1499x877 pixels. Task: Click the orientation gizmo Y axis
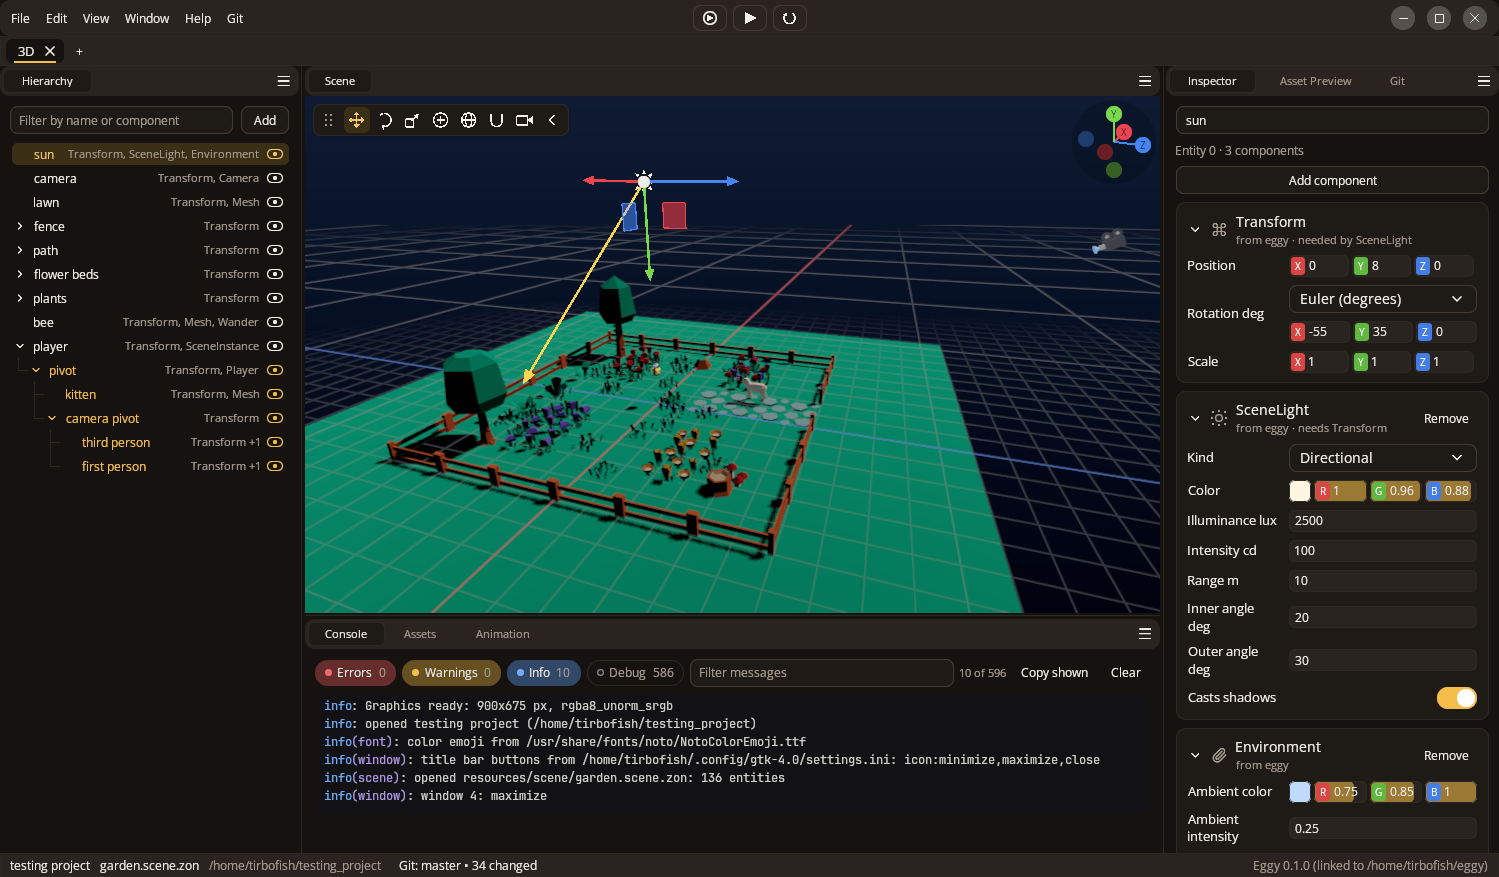(1114, 114)
